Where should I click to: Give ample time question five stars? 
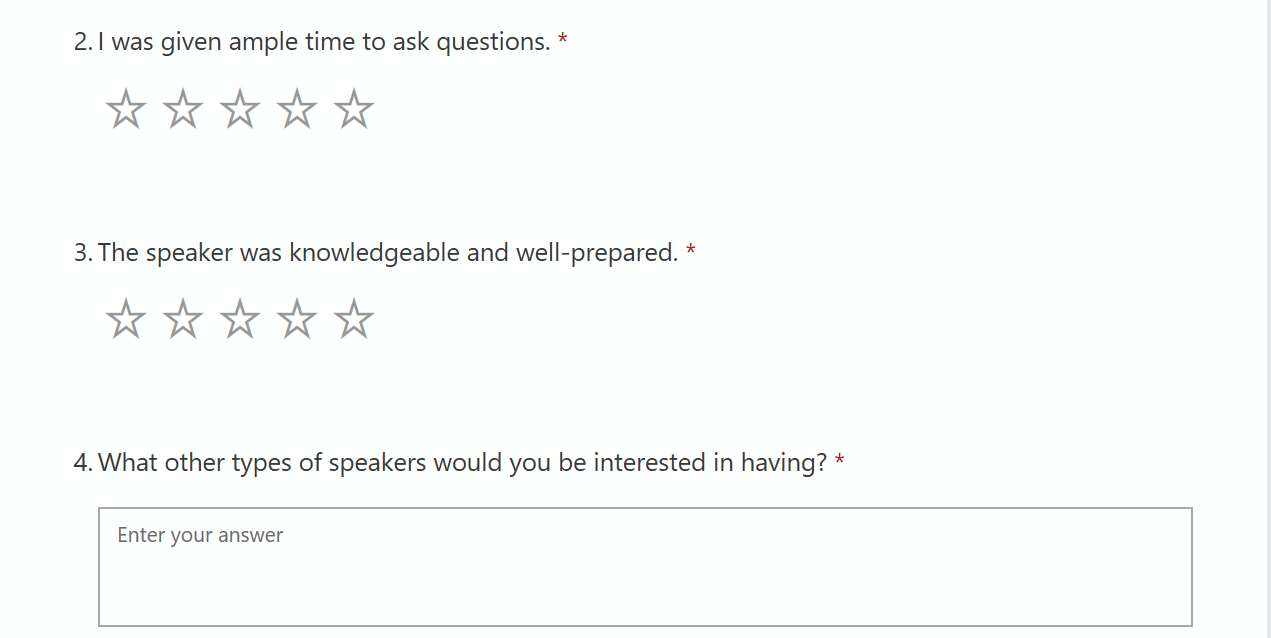pyautogui.click(x=354, y=109)
